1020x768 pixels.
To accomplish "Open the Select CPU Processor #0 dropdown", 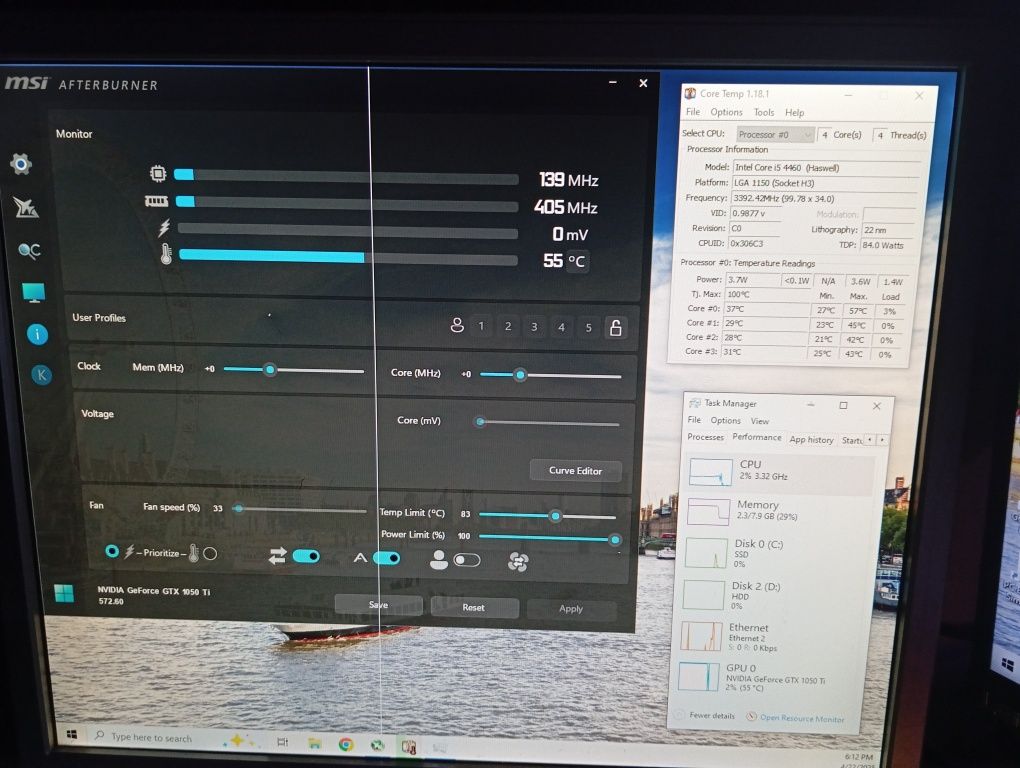I will [775, 135].
